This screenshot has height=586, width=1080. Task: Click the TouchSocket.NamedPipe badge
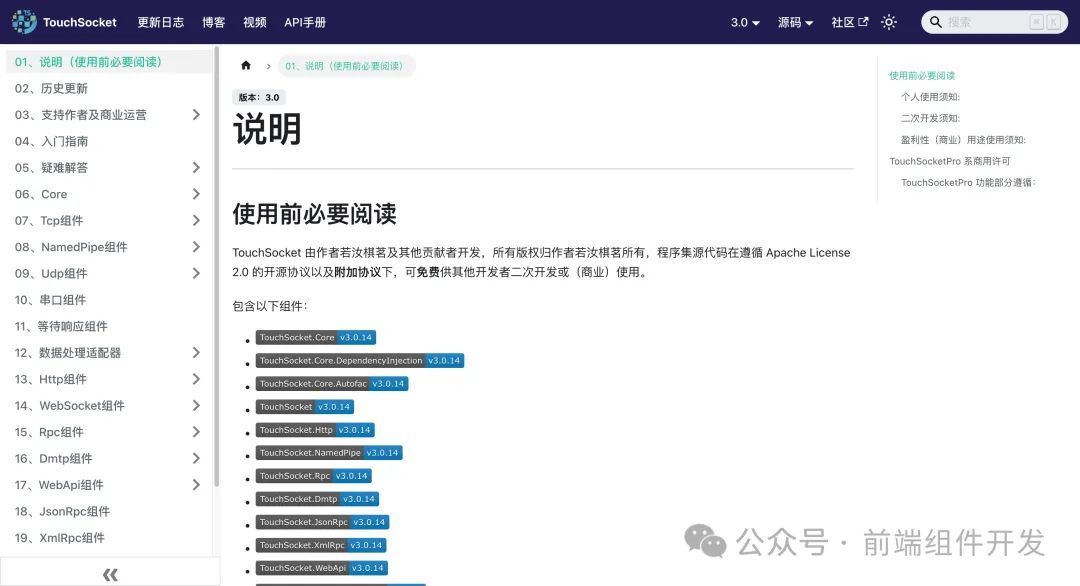pyautogui.click(x=329, y=452)
